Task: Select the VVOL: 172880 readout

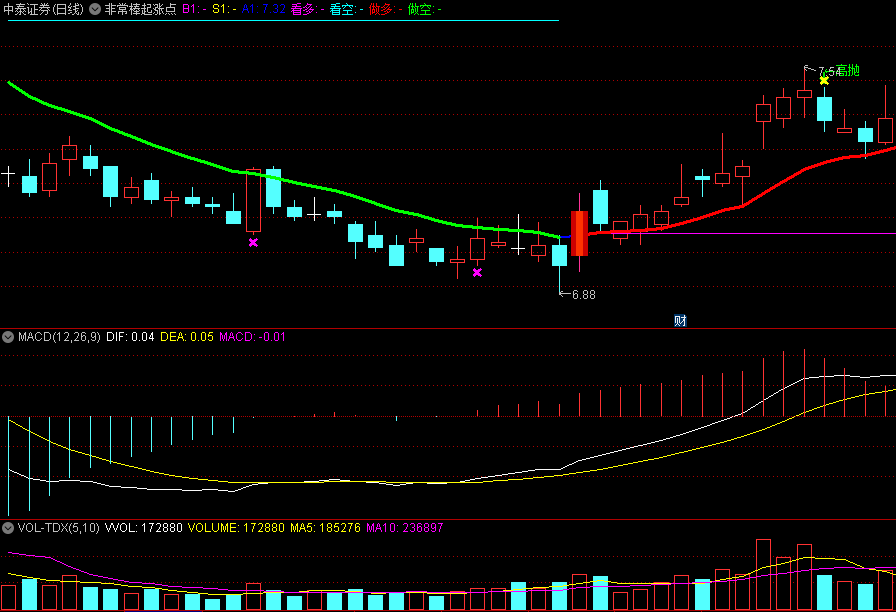Action: [x=143, y=528]
